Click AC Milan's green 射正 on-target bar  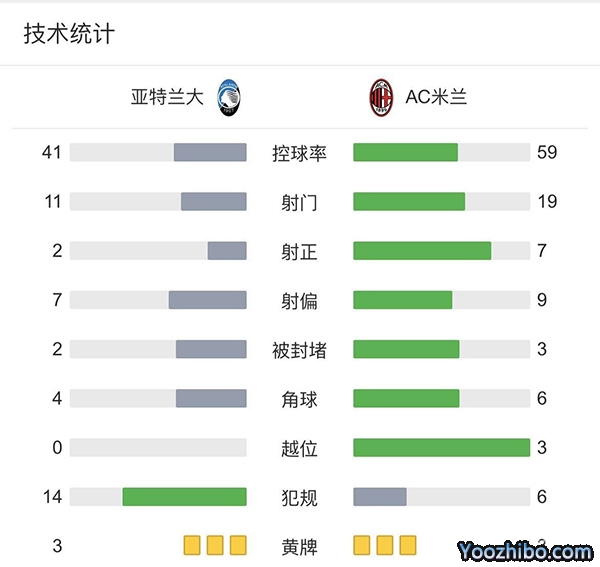422,250
